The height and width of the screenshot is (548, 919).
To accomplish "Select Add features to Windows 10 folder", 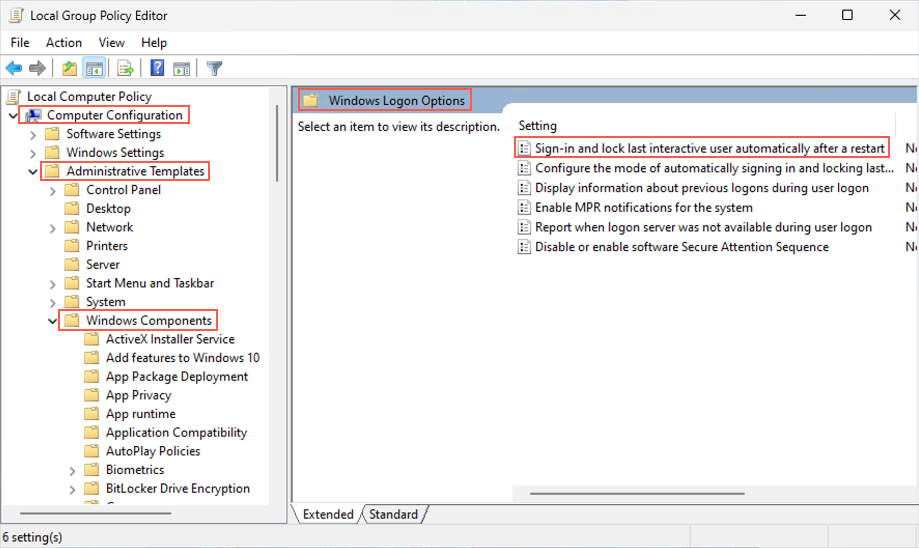I will point(182,358).
